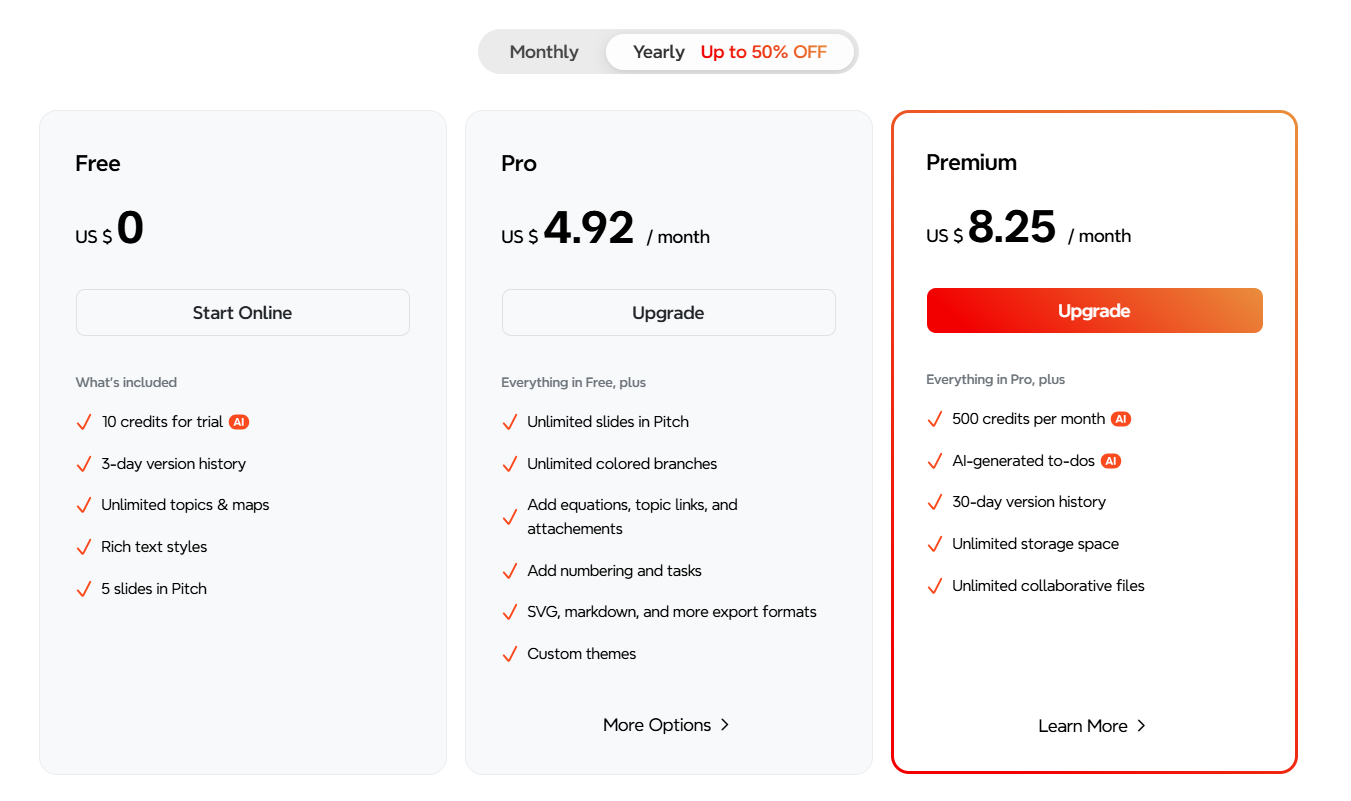Screen dimensions: 1351x801
Task: Upgrade to the Pro plan
Action: pos(668,313)
